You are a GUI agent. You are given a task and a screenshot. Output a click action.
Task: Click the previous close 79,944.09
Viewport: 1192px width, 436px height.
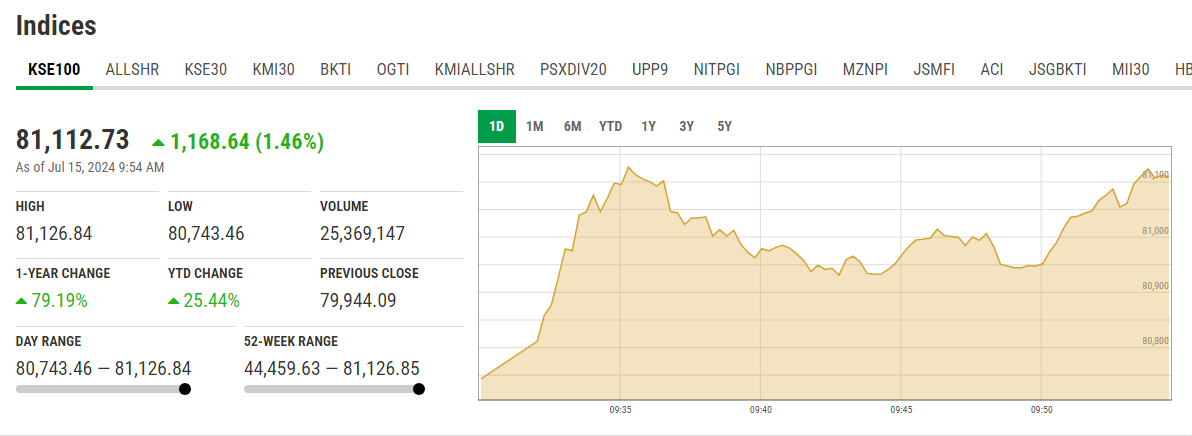tap(358, 301)
